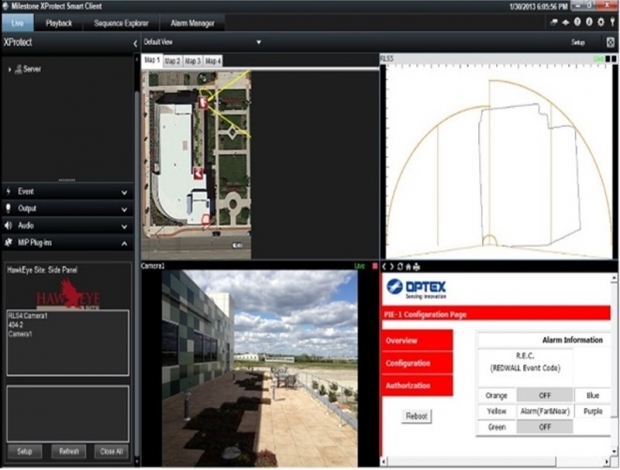This screenshot has height=470, width=620.
Task: Expand the Event section
Action: point(124,193)
